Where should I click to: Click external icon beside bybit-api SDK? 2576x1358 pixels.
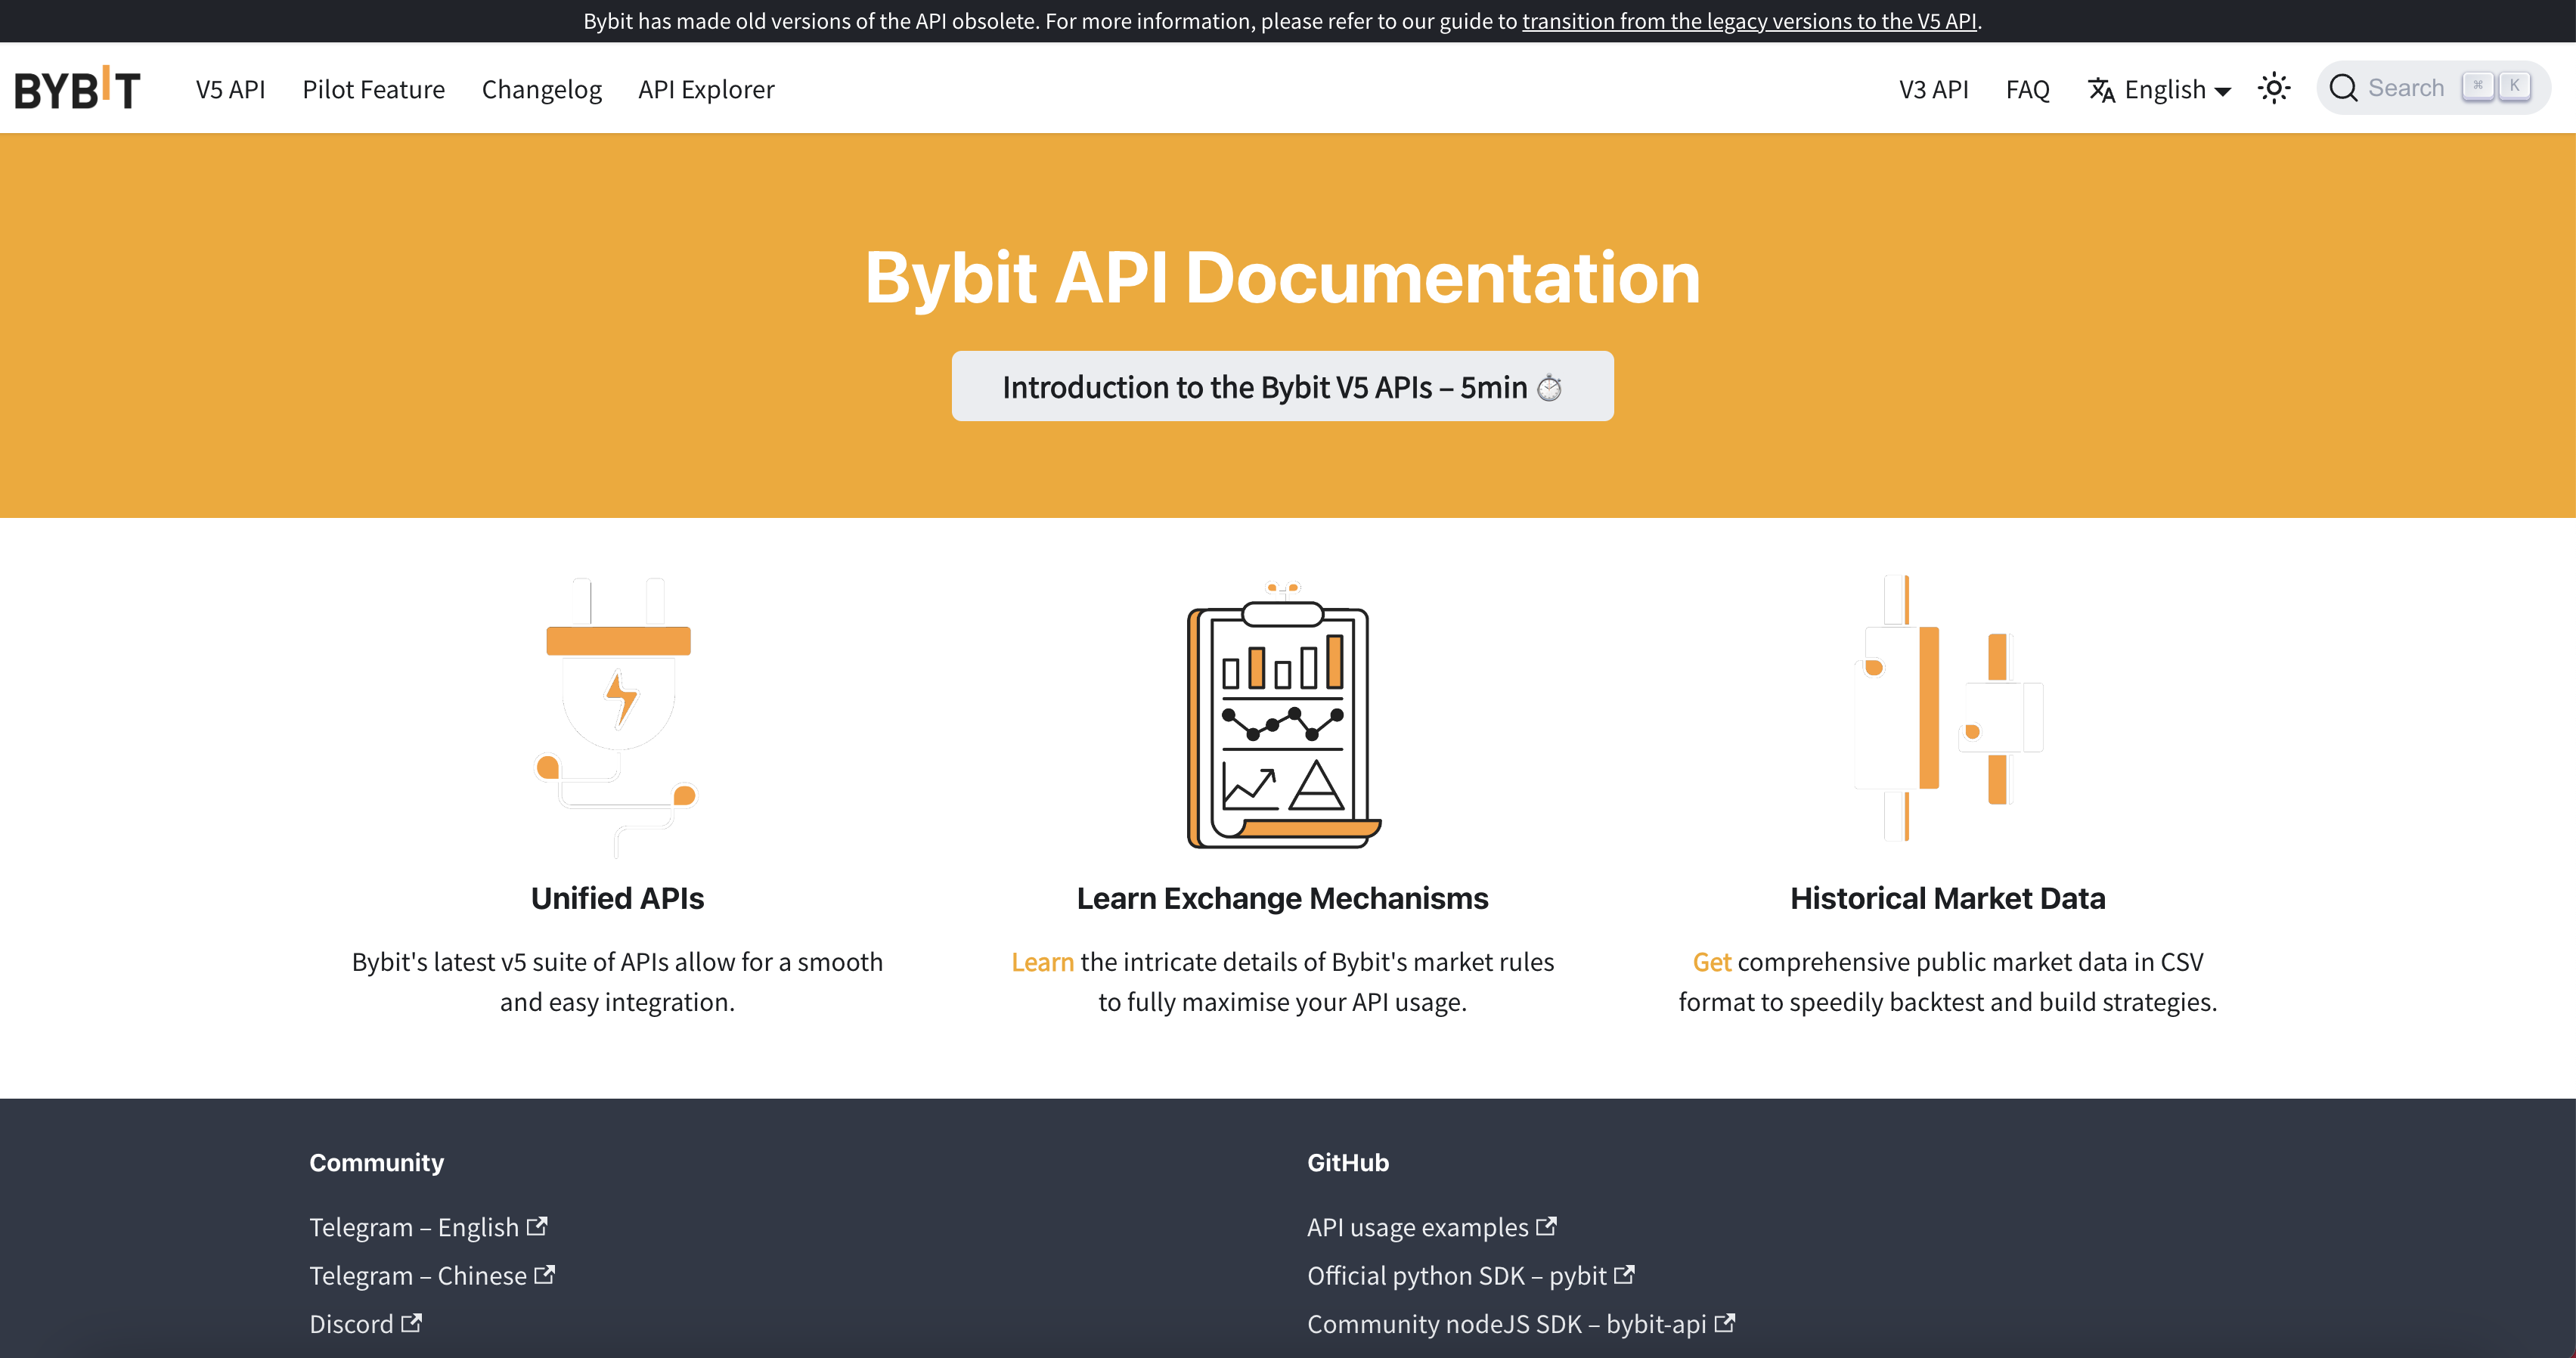pos(1724,1322)
